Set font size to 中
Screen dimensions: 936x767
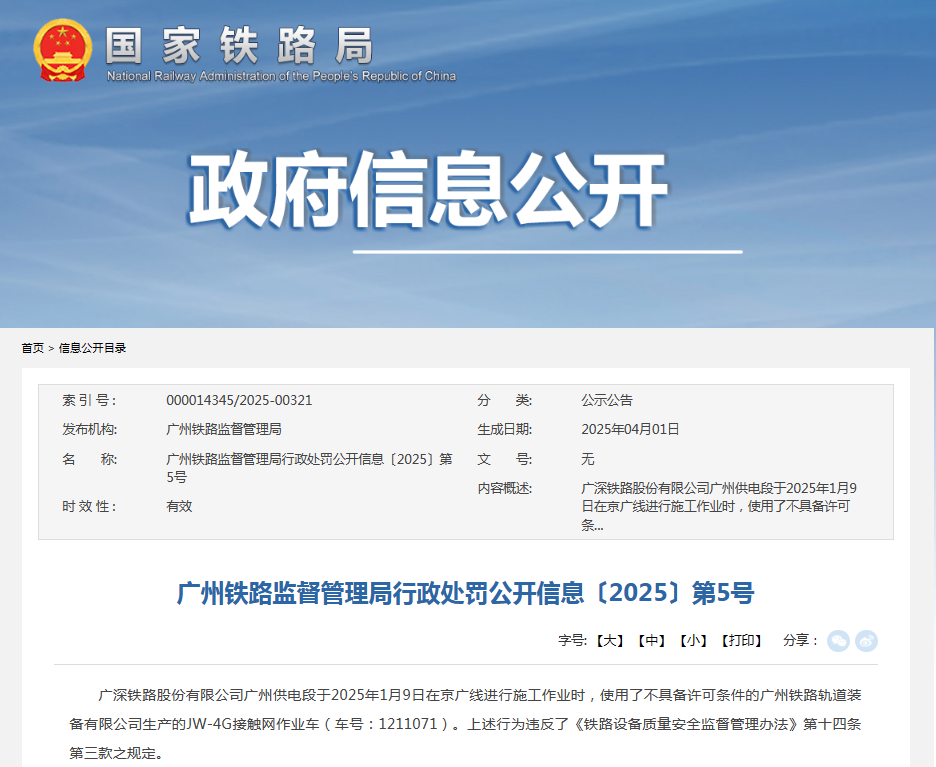(651, 641)
